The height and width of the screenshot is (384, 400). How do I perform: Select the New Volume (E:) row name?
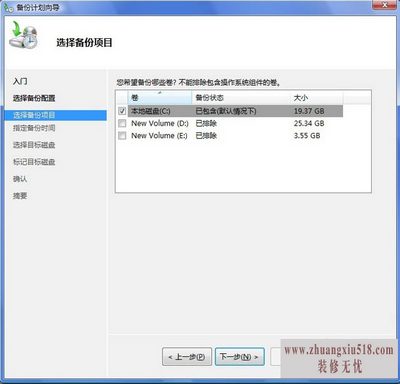click(x=159, y=136)
